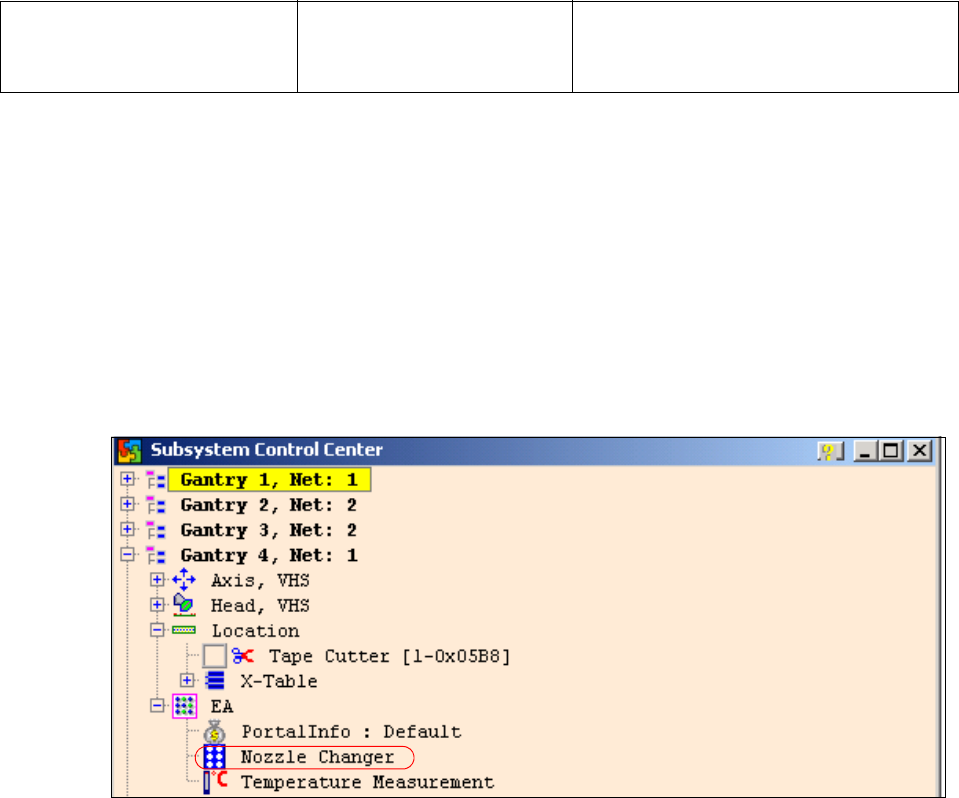Collapse the Gantry 4 tree node
The height and width of the screenshot is (798, 959).
(x=127, y=555)
